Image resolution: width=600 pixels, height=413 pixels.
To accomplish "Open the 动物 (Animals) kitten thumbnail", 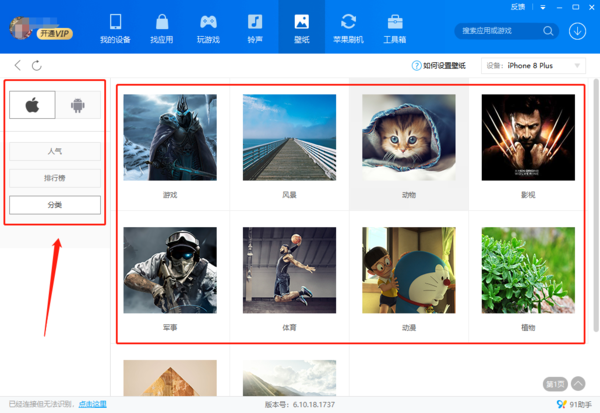I will 408,138.
